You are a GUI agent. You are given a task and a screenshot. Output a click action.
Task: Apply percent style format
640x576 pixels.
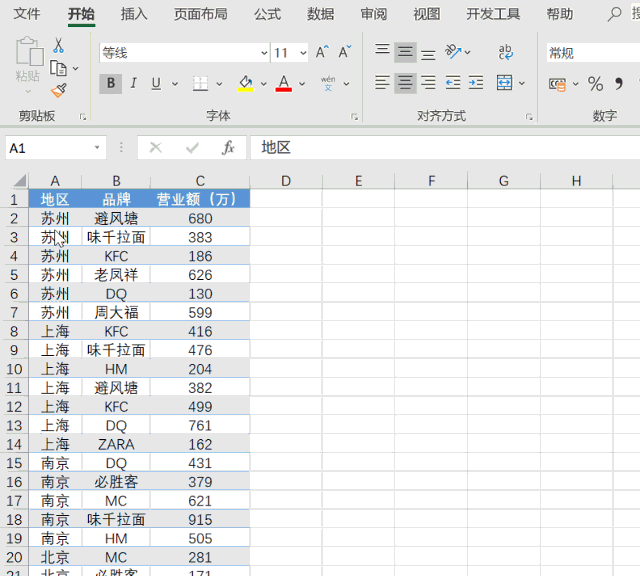point(596,84)
